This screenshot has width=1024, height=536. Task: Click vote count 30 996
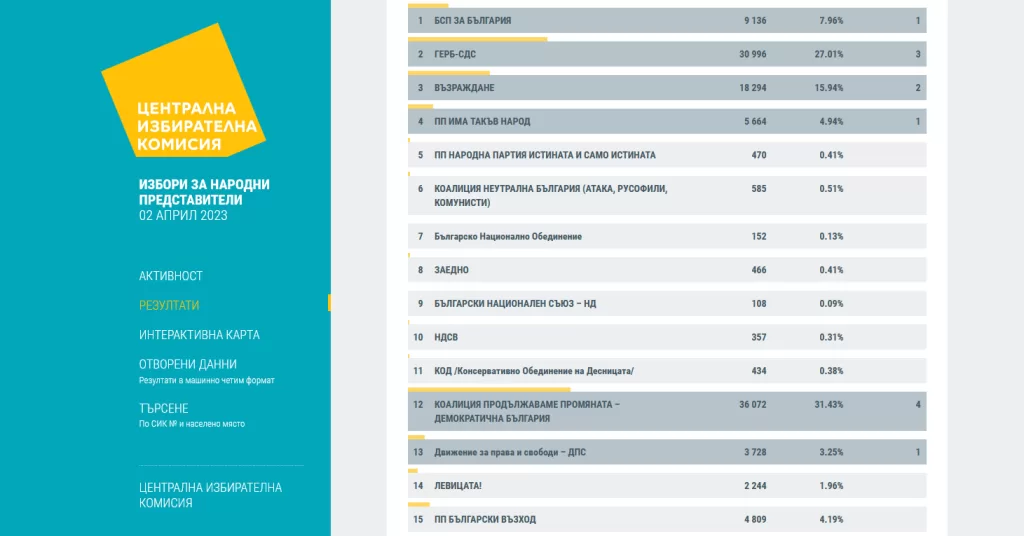[752, 54]
